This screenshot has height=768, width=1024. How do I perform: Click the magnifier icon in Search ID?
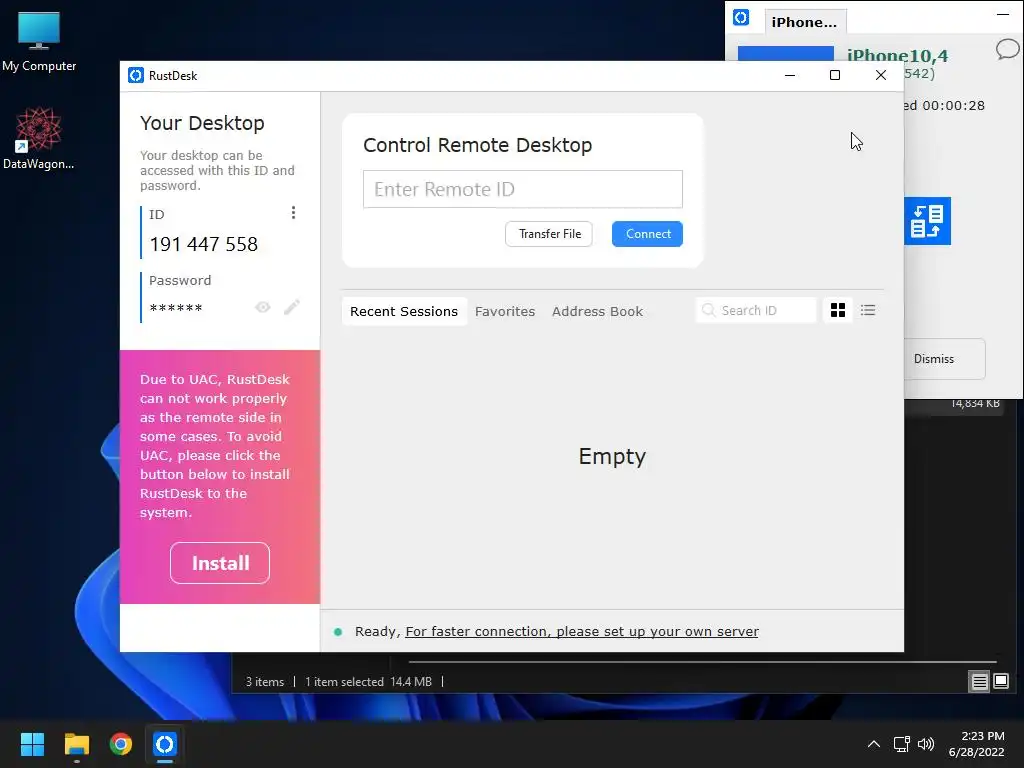709,310
